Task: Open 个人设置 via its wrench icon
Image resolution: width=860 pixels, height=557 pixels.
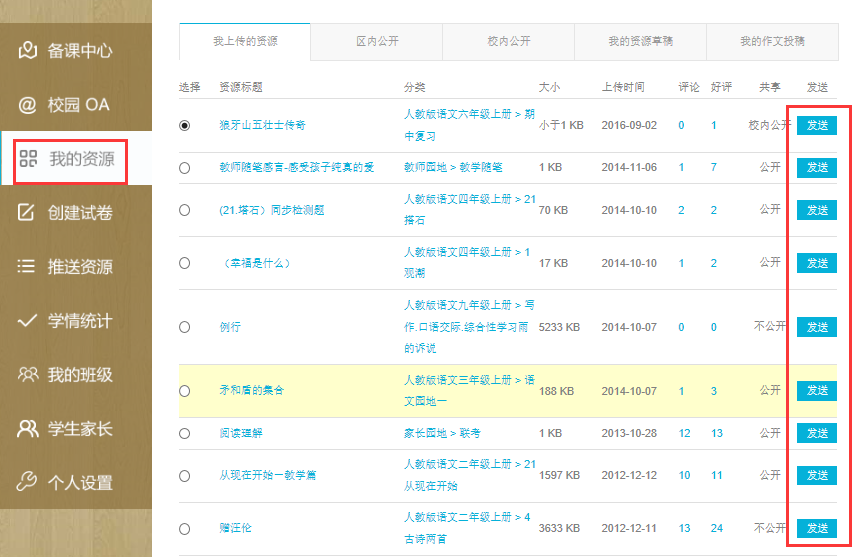Action: [x=28, y=483]
